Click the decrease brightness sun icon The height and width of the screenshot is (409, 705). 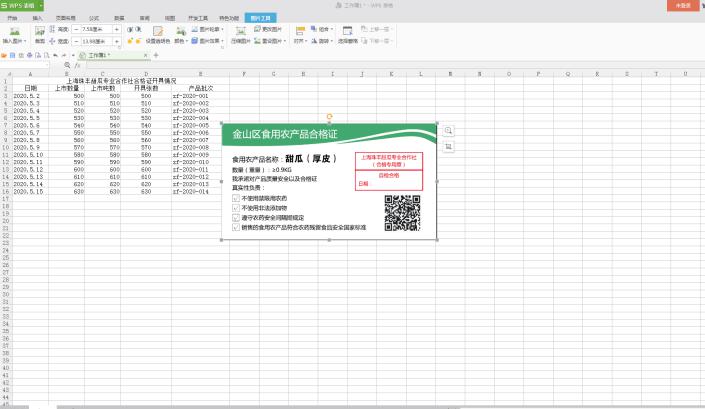[138, 41]
